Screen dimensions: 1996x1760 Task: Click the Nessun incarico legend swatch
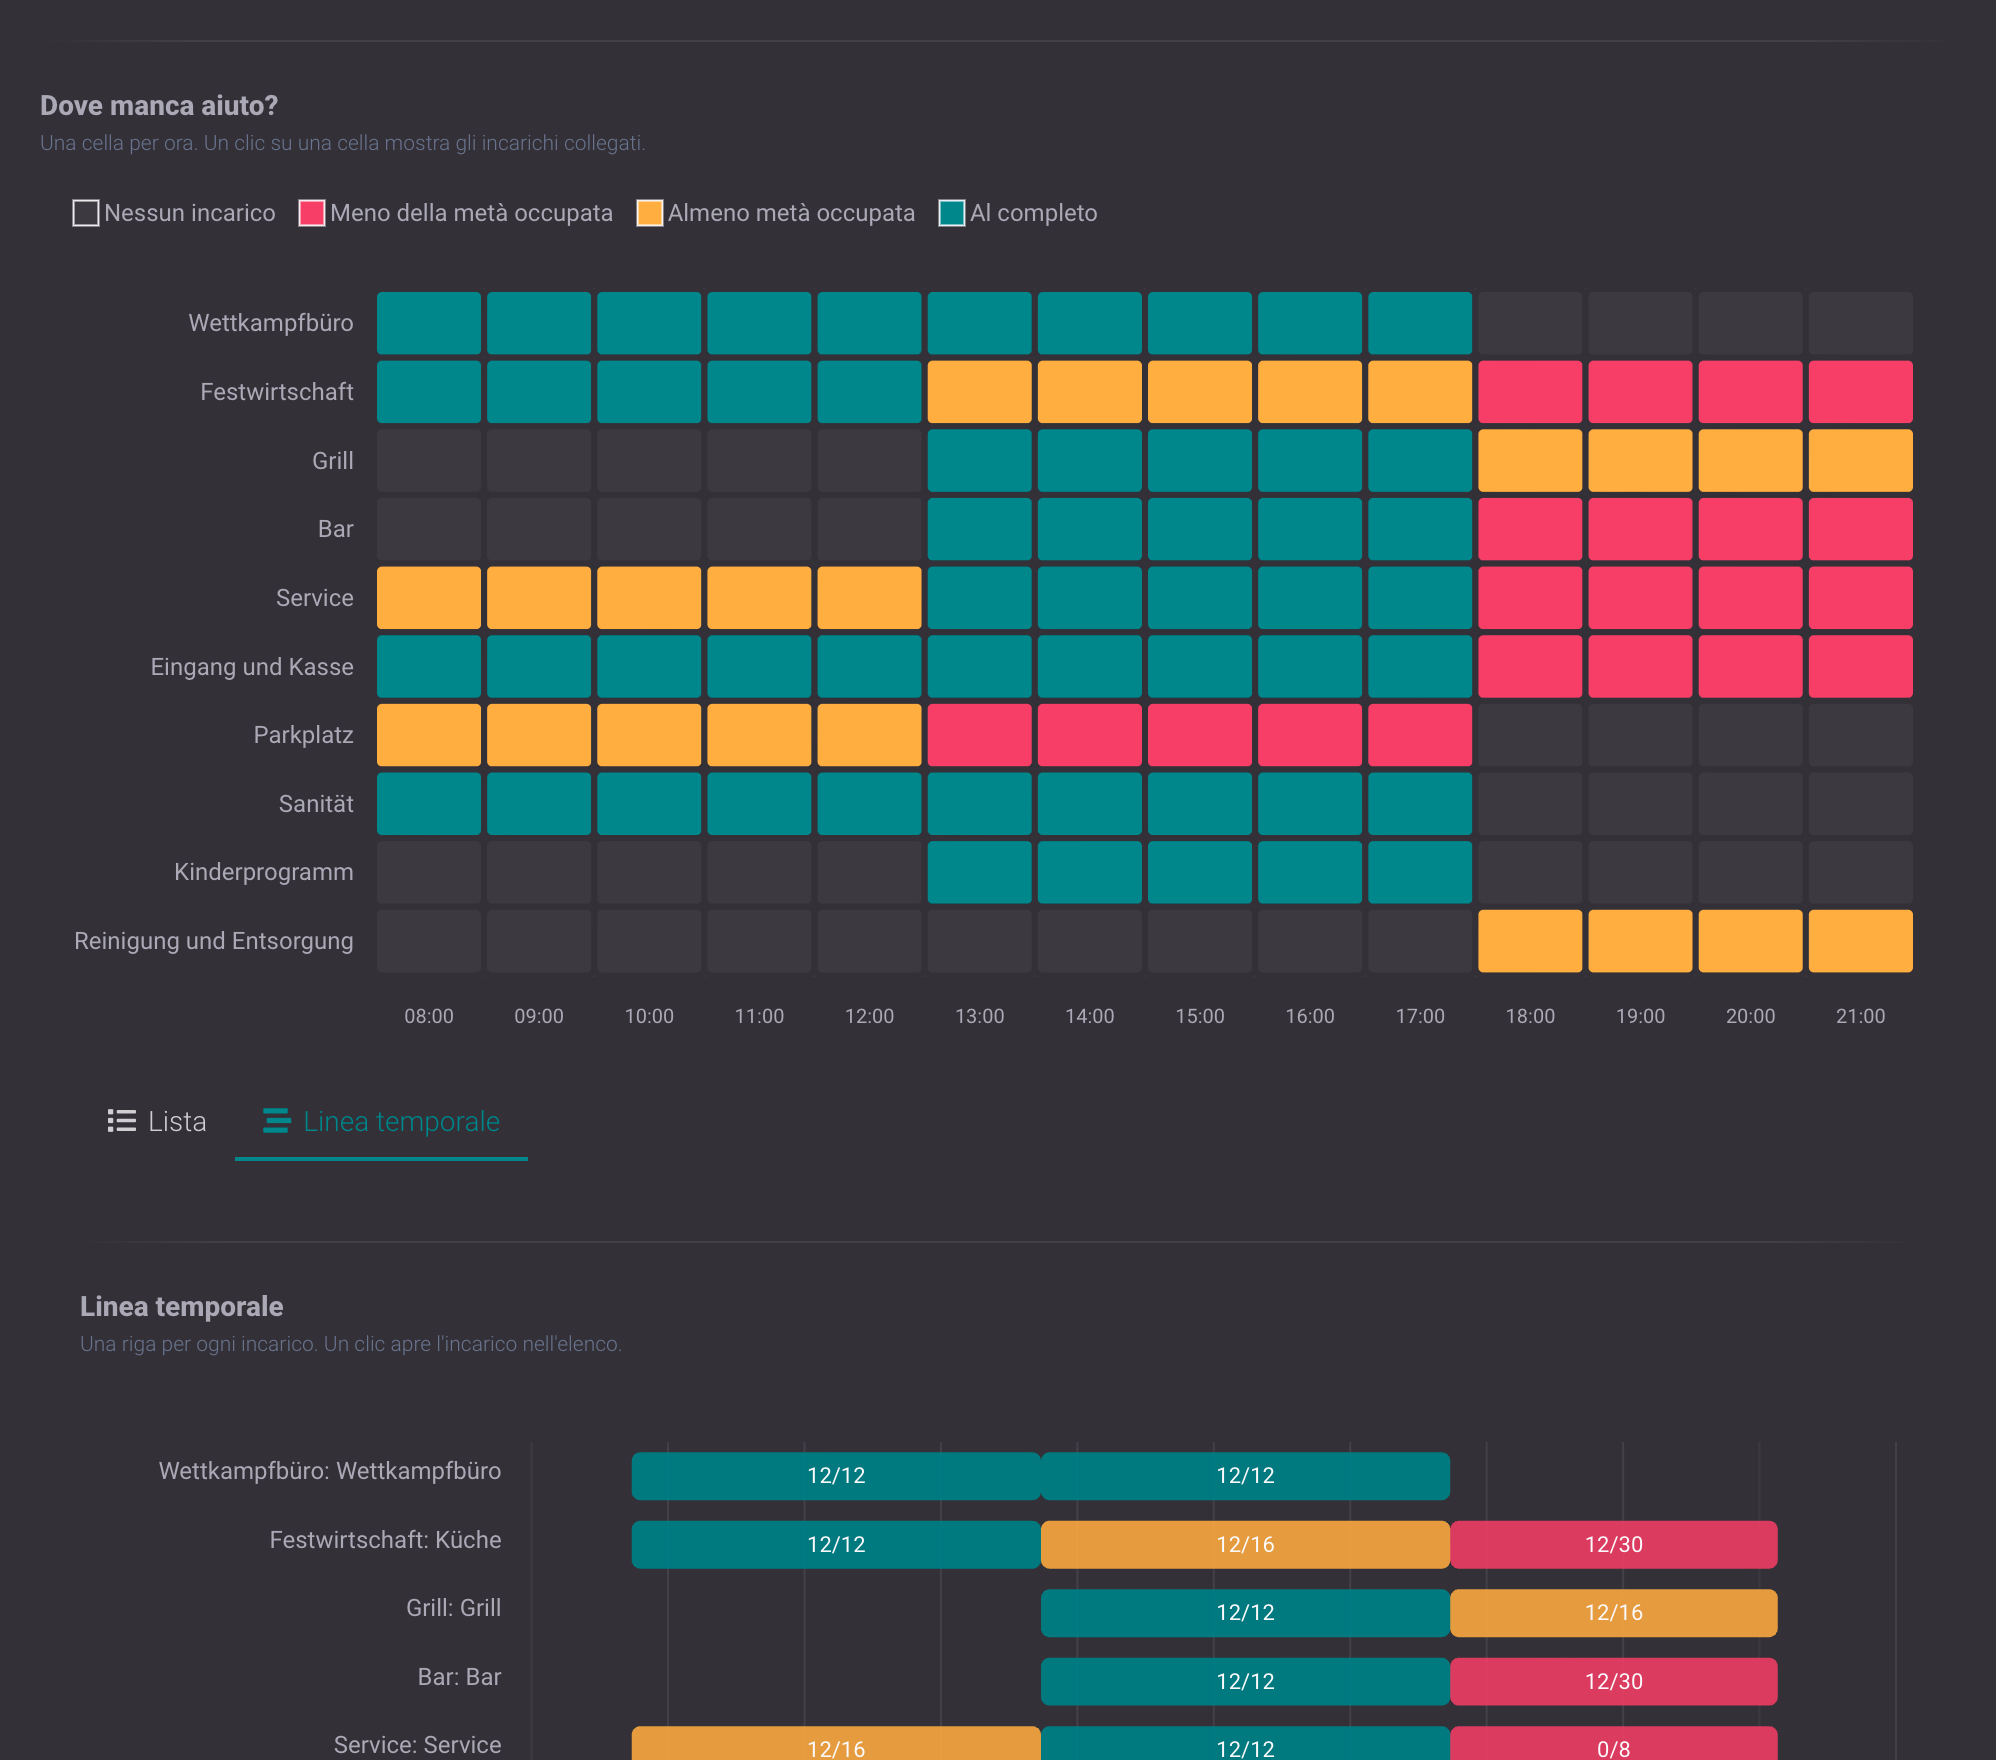coord(86,213)
